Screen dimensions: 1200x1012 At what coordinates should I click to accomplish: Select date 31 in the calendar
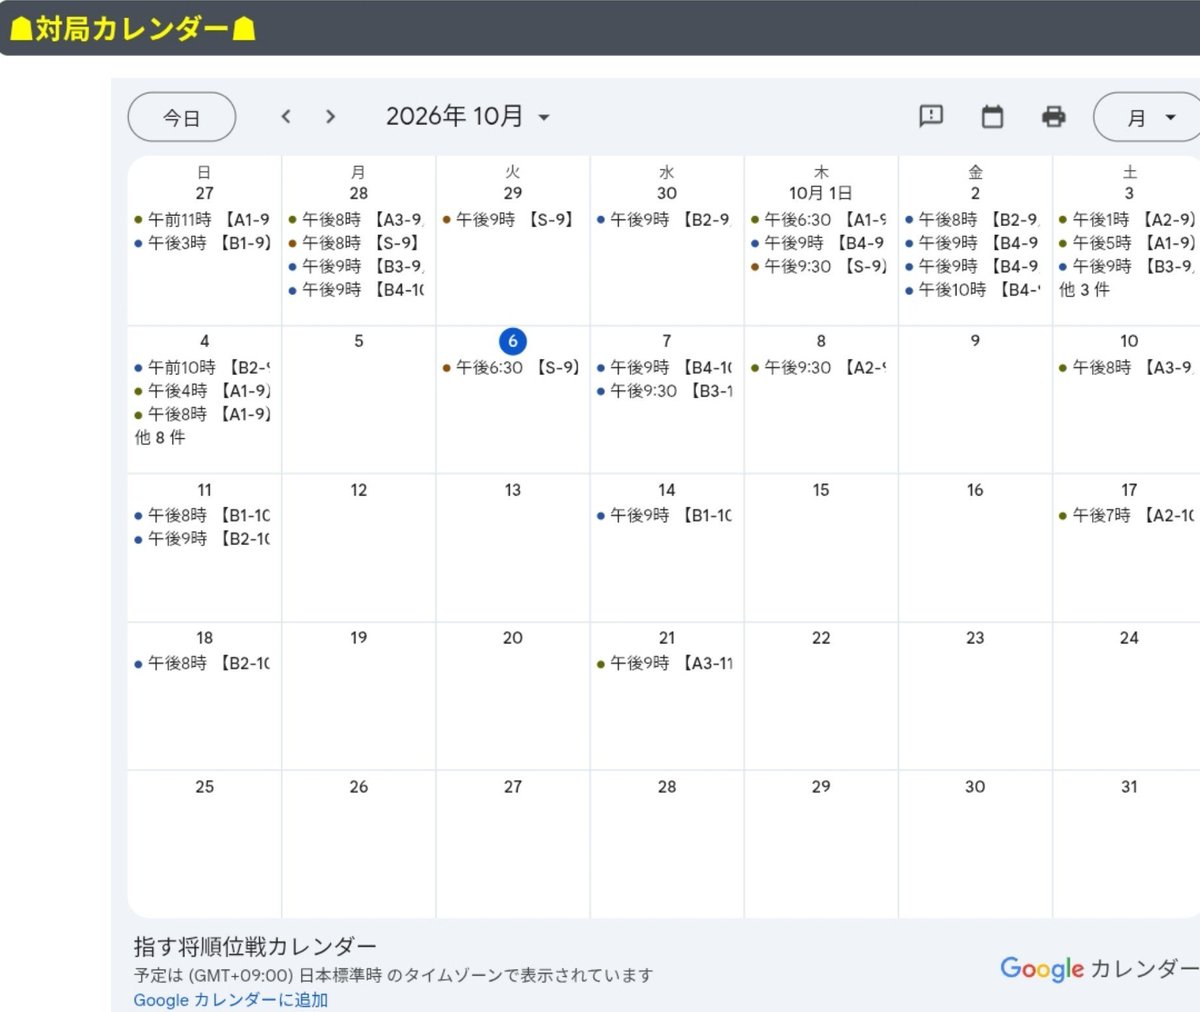coord(1129,787)
